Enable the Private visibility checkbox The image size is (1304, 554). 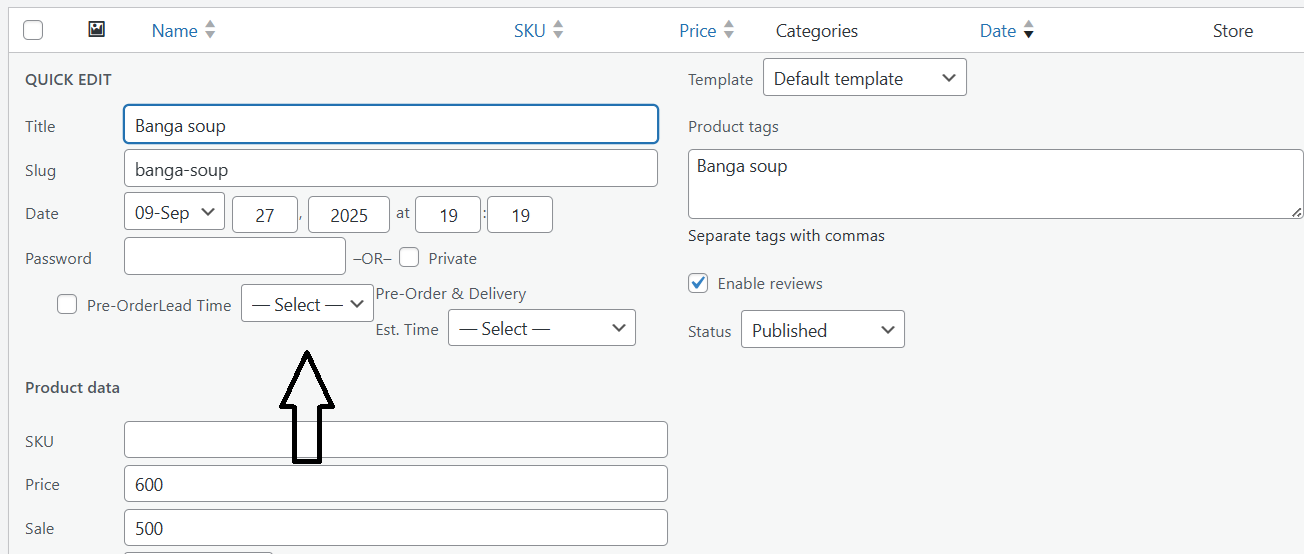(x=409, y=258)
